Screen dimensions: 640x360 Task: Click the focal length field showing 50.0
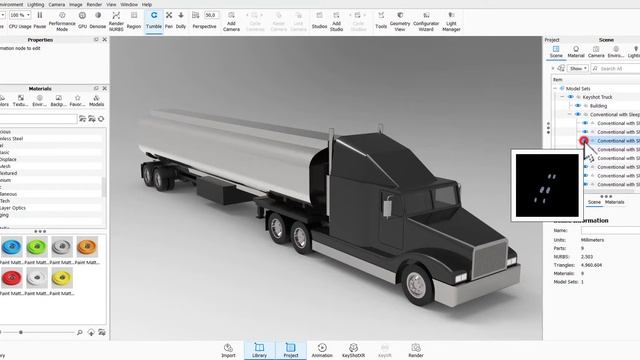(212, 15)
